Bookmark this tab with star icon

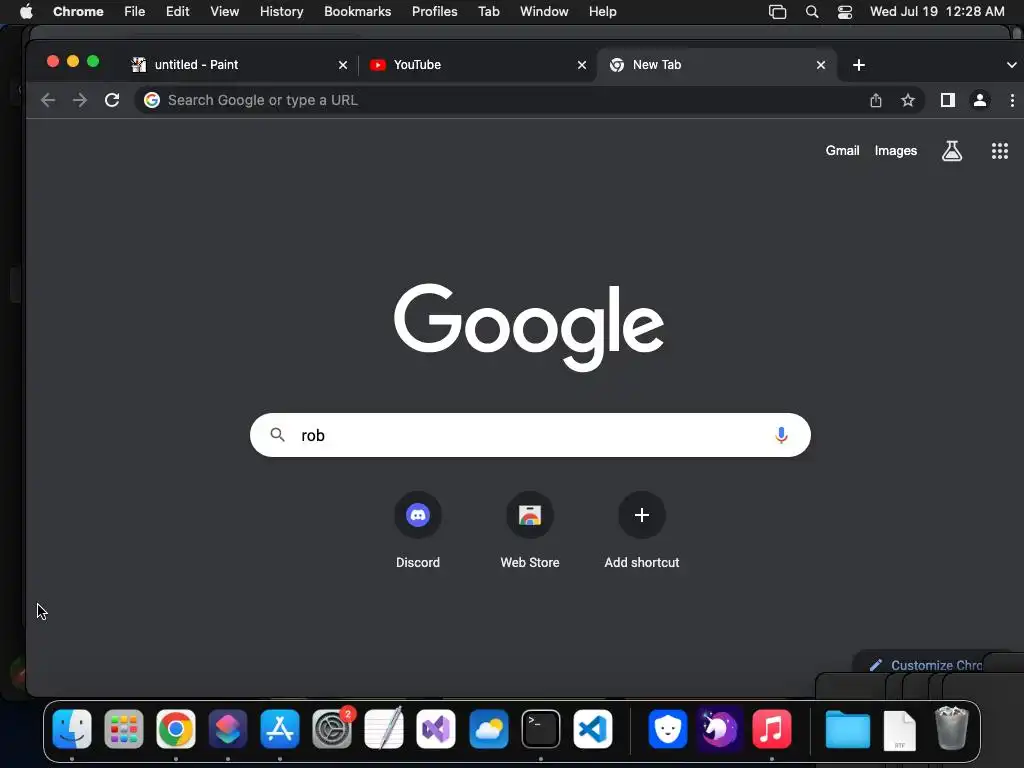908,100
